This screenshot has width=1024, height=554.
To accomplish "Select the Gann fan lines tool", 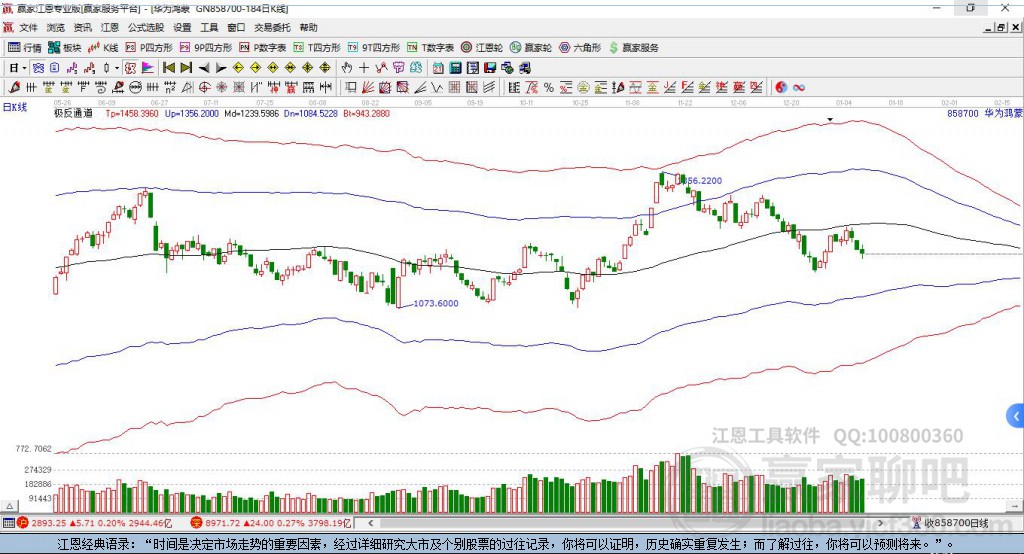I will coord(367,87).
